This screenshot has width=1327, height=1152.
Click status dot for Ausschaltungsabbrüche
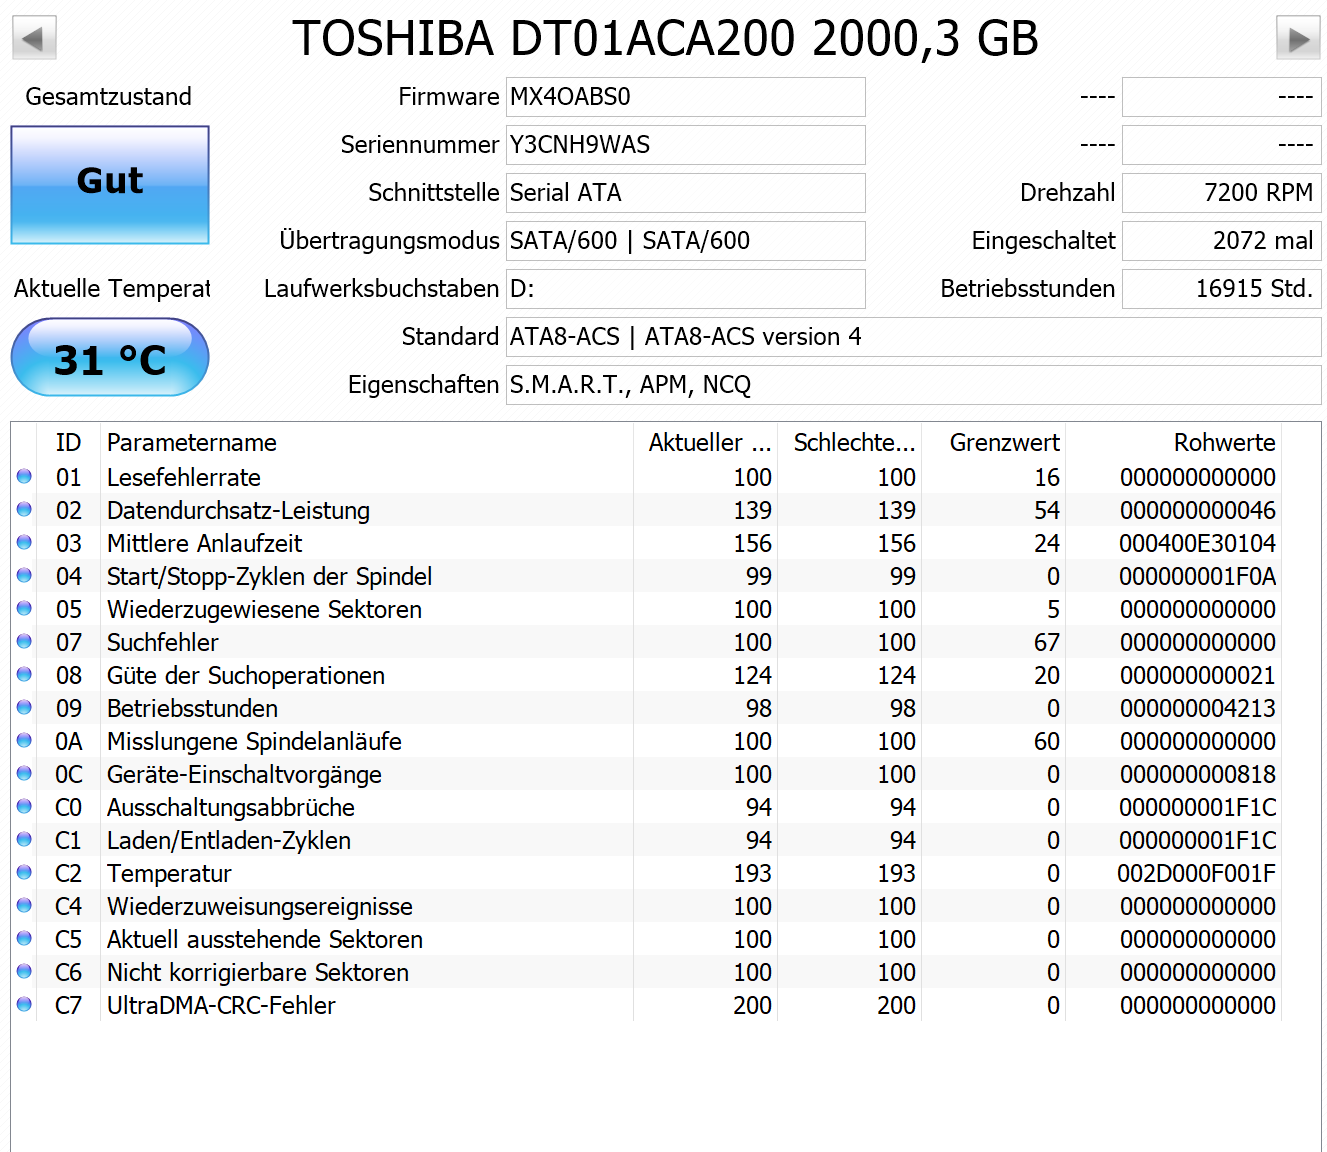pos(24,806)
